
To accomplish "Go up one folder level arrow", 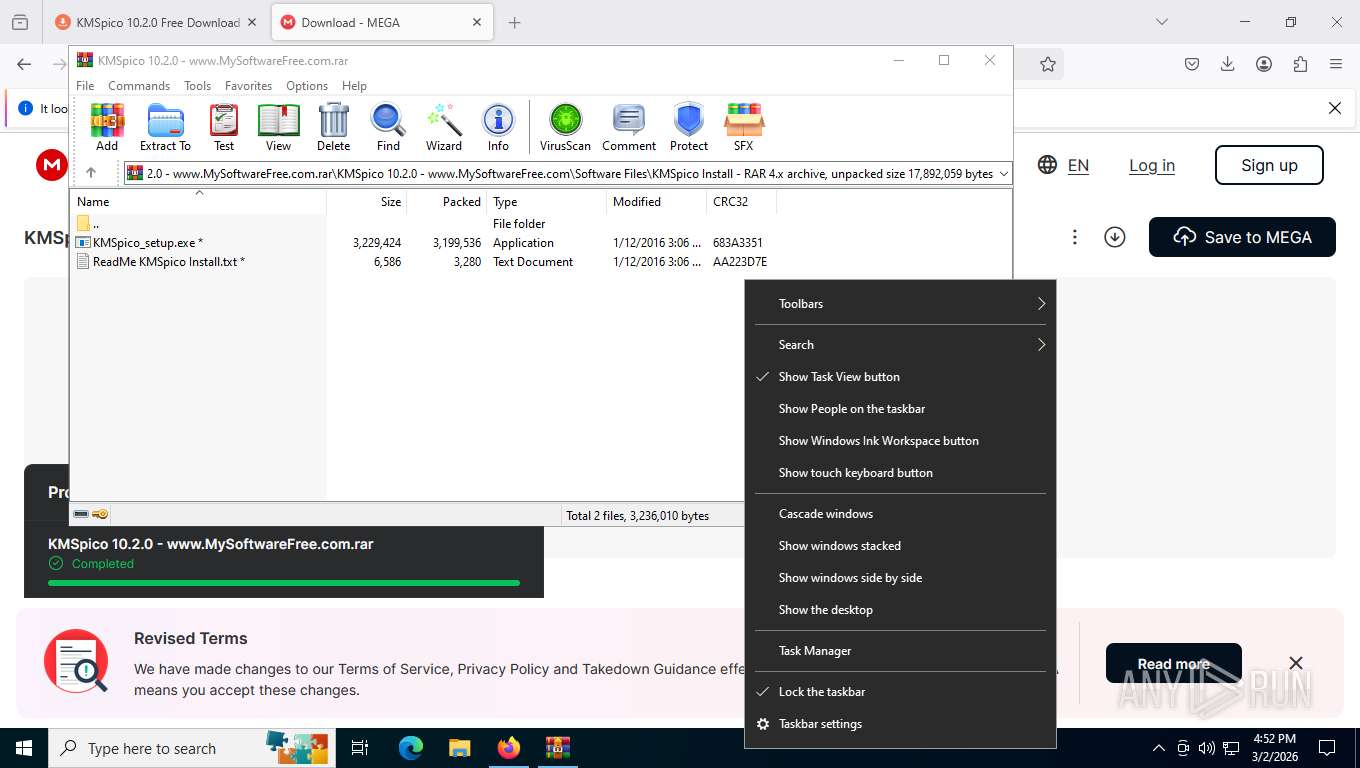I will pyautogui.click(x=91, y=173).
